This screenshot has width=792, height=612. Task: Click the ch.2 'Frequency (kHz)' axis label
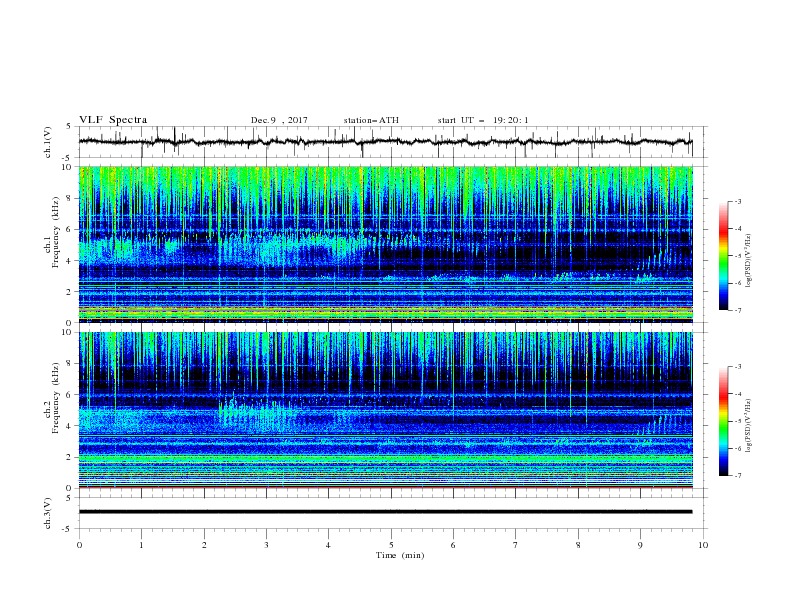(56, 397)
